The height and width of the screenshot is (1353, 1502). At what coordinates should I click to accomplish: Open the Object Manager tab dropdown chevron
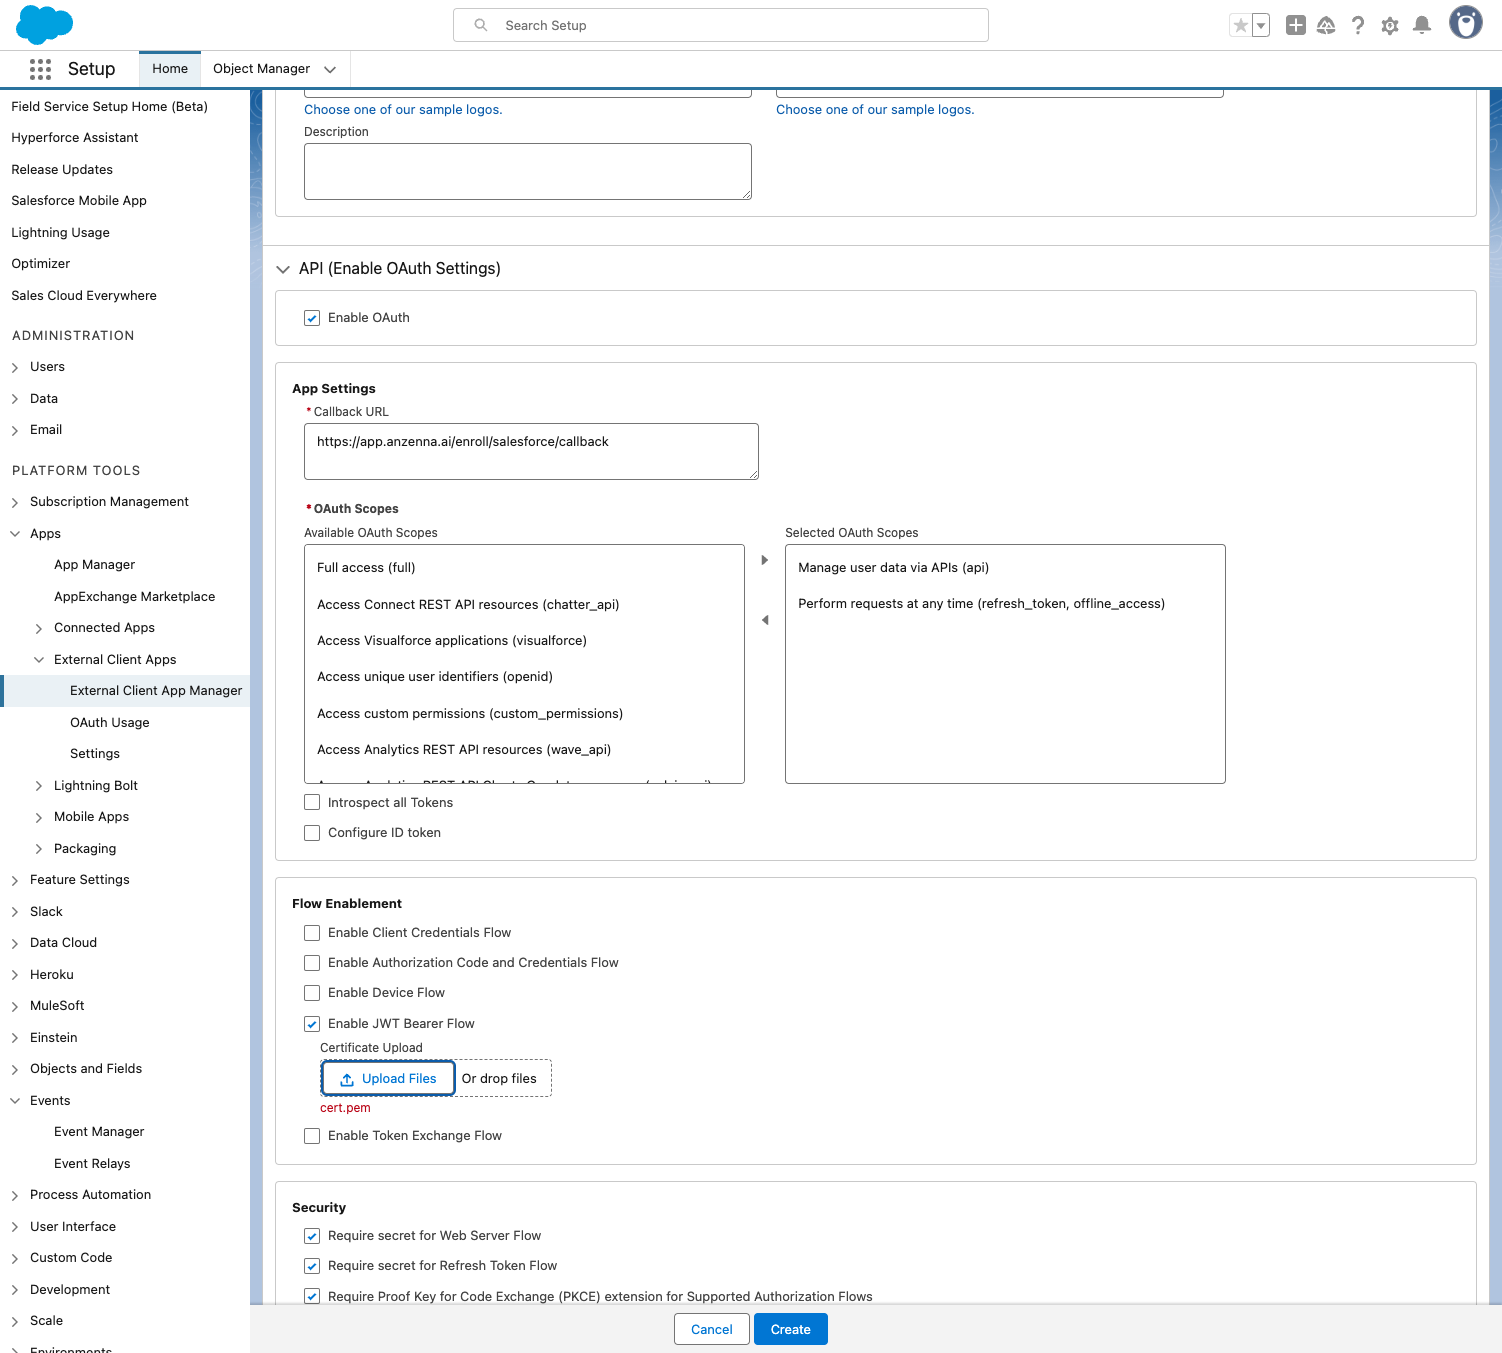click(x=330, y=69)
